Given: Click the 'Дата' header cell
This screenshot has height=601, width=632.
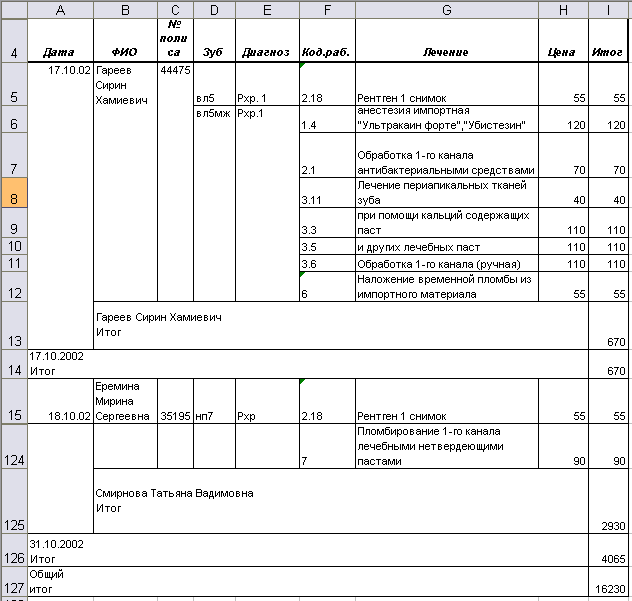Looking at the screenshot, I should coord(60,40).
